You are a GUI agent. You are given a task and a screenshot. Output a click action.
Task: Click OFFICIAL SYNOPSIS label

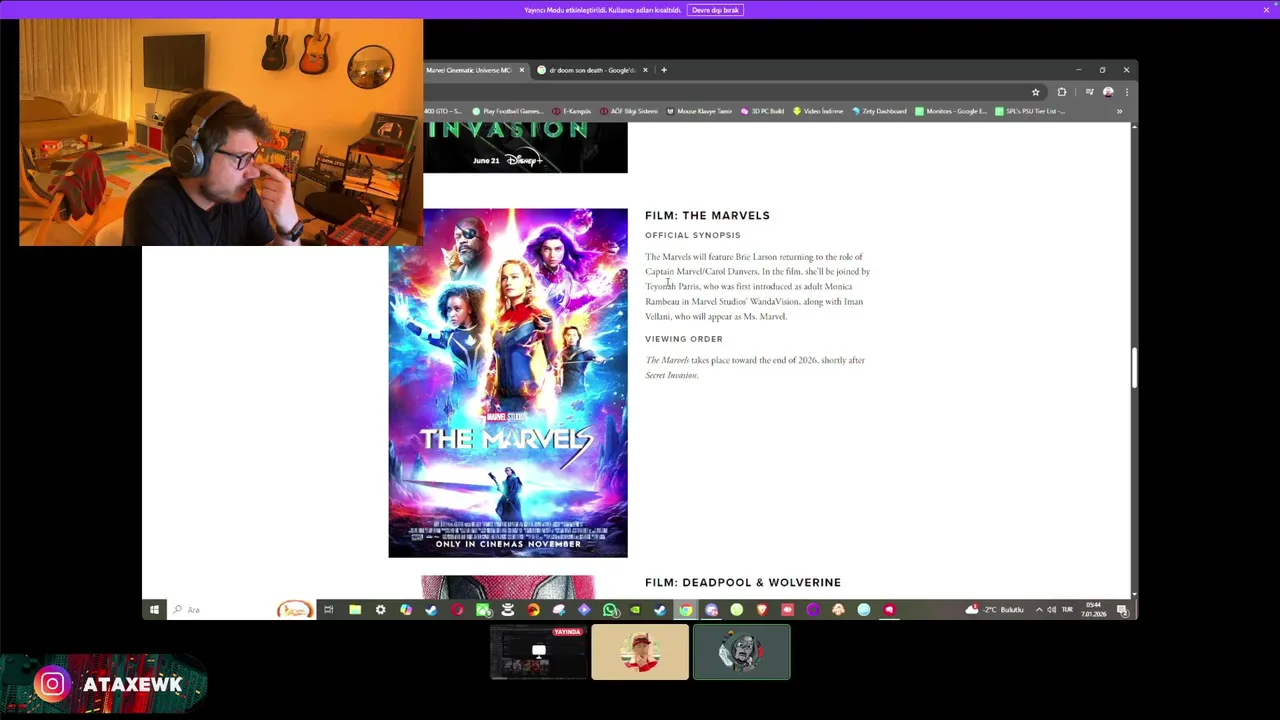pyautogui.click(x=693, y=235)
